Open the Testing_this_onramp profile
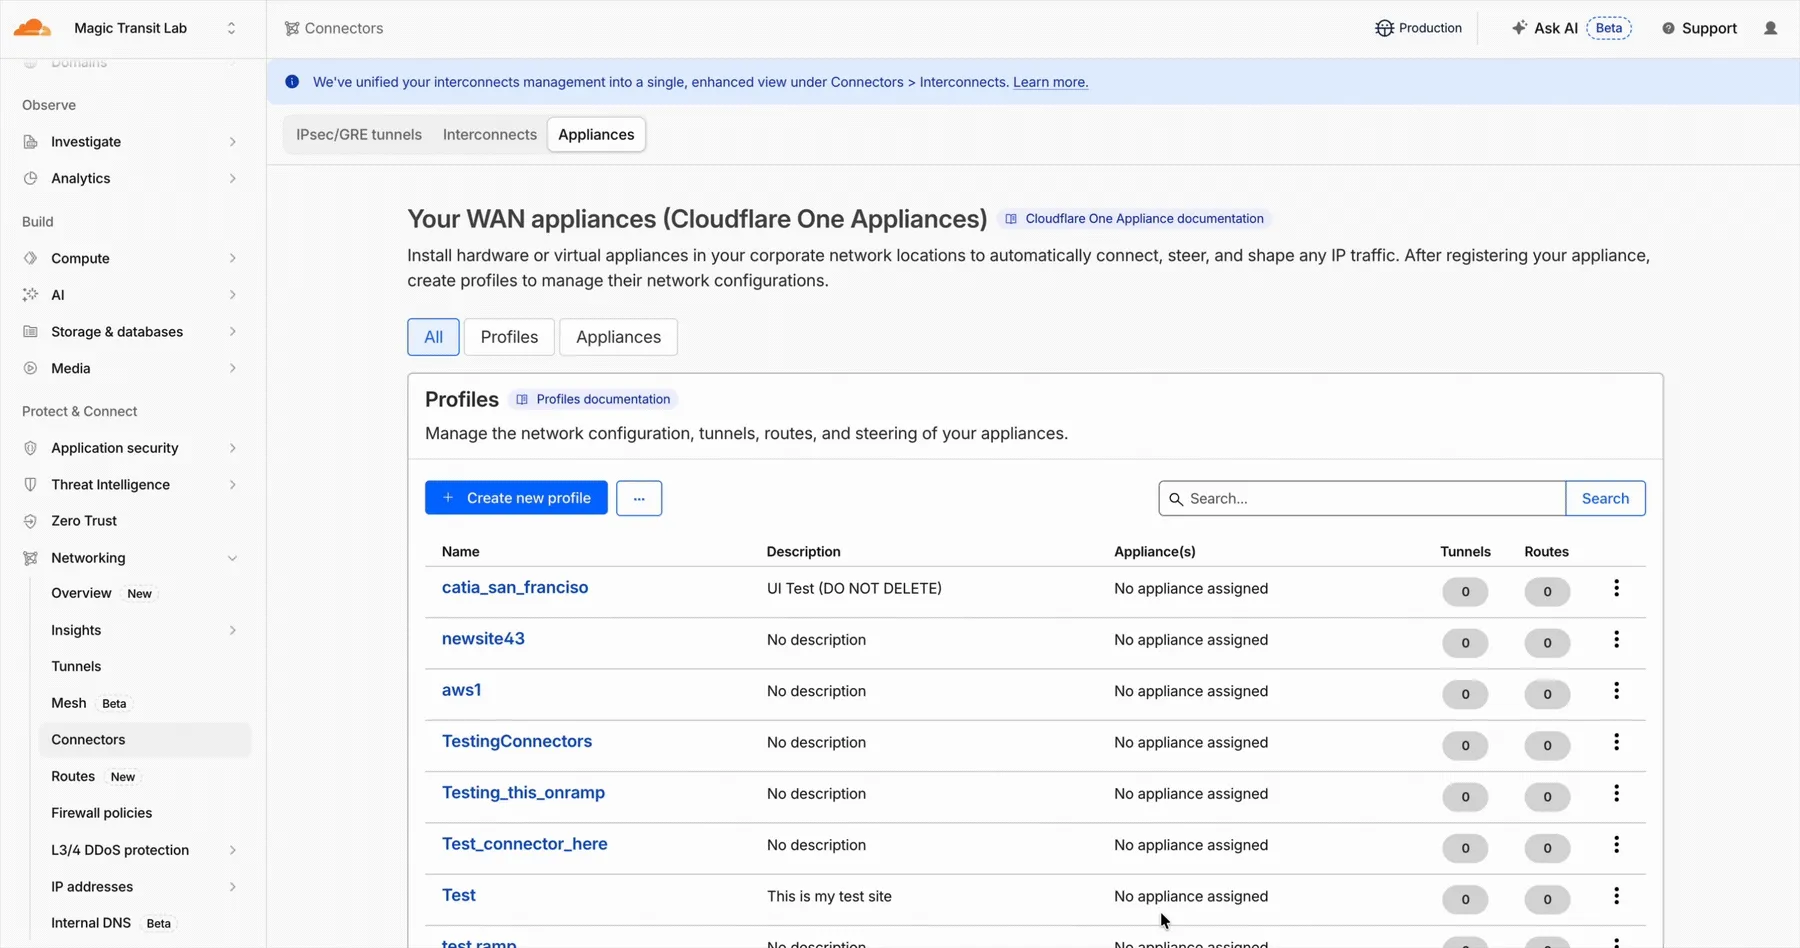 [523, 793]
